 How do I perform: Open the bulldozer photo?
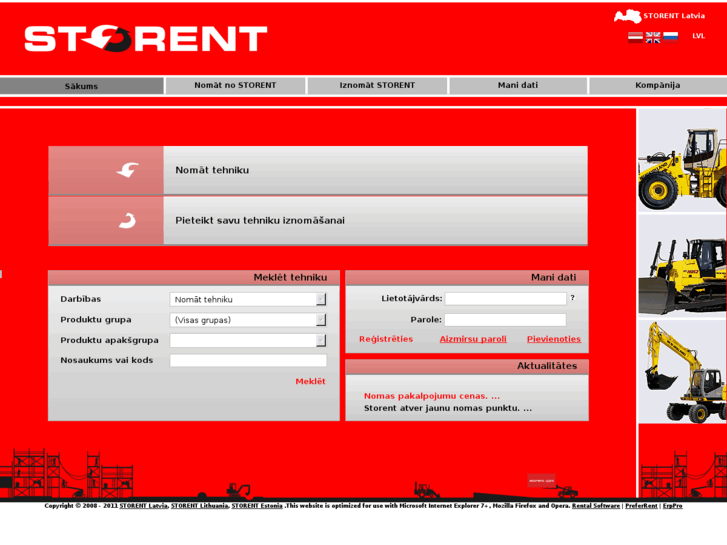682,266
